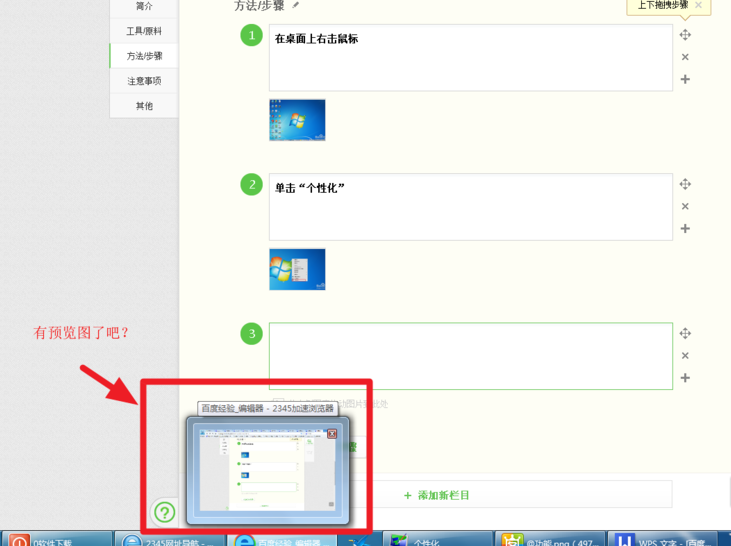Select the 其他 sidebar item
Image resolution: width=731 pixels, height=546 pixels.
tap(144, 106)
